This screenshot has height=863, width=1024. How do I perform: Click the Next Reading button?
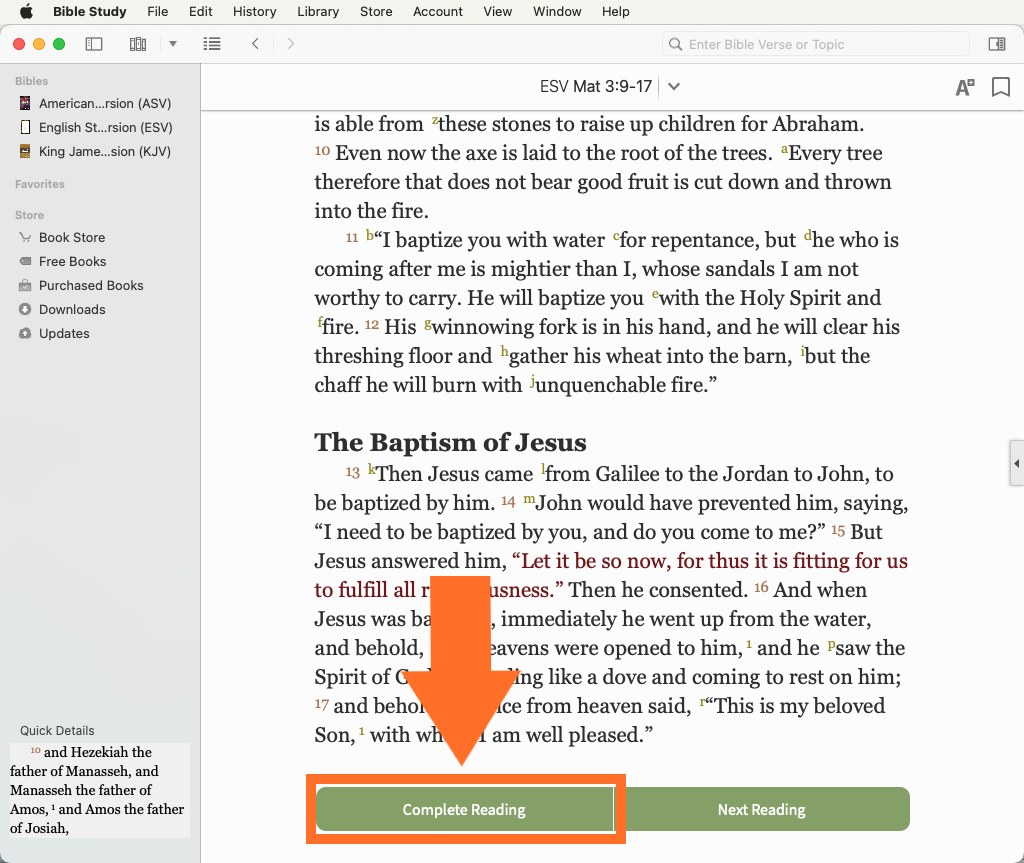[x=761, y=809]
